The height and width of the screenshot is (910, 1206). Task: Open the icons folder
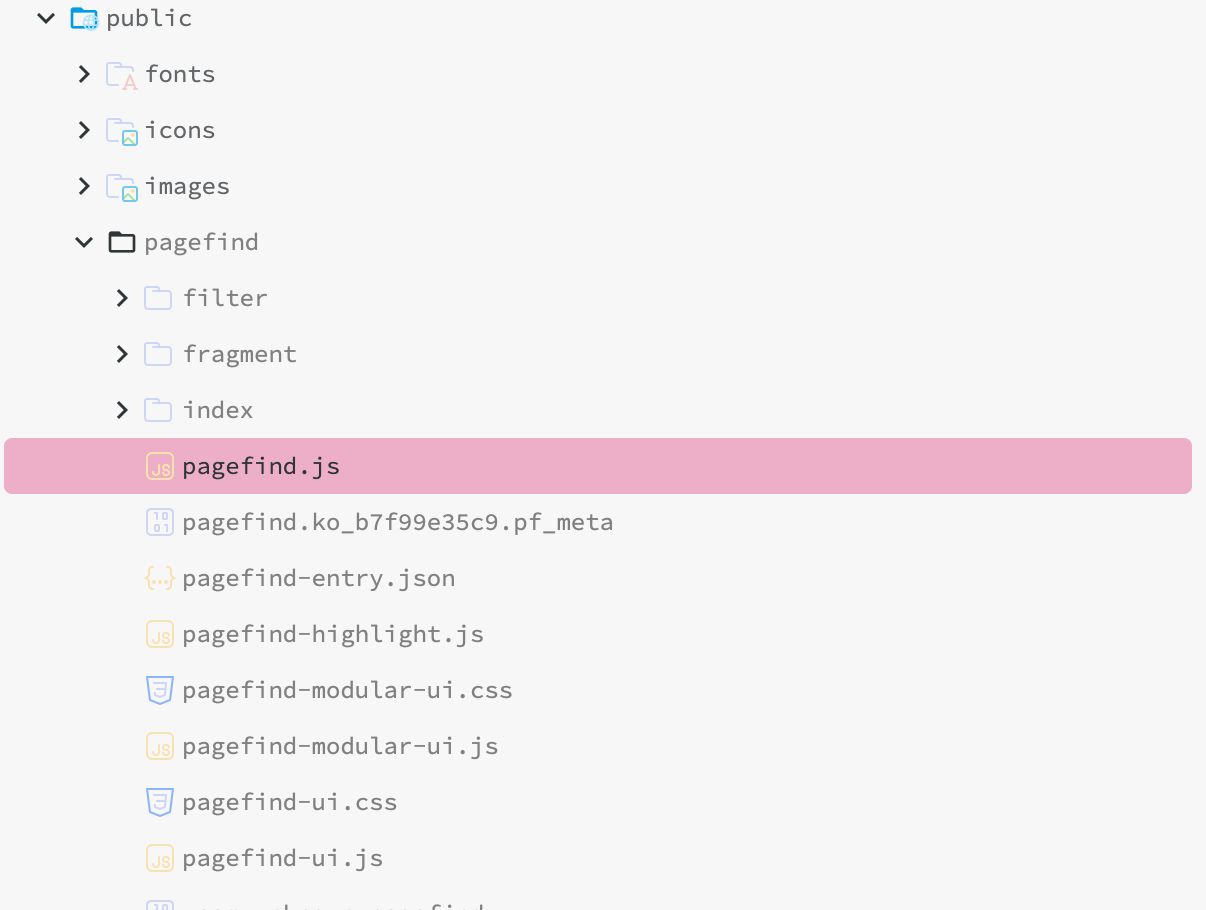click(x=181, y=130)
